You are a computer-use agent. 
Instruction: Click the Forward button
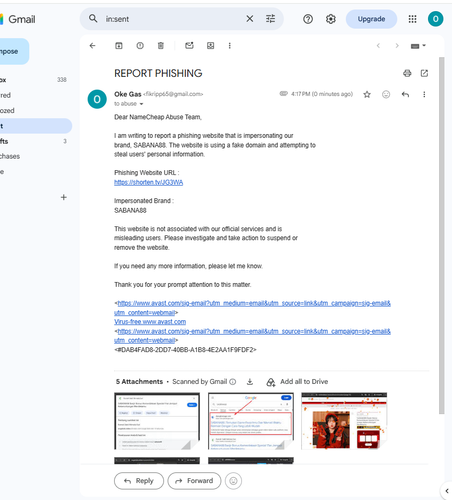[194, 481]
